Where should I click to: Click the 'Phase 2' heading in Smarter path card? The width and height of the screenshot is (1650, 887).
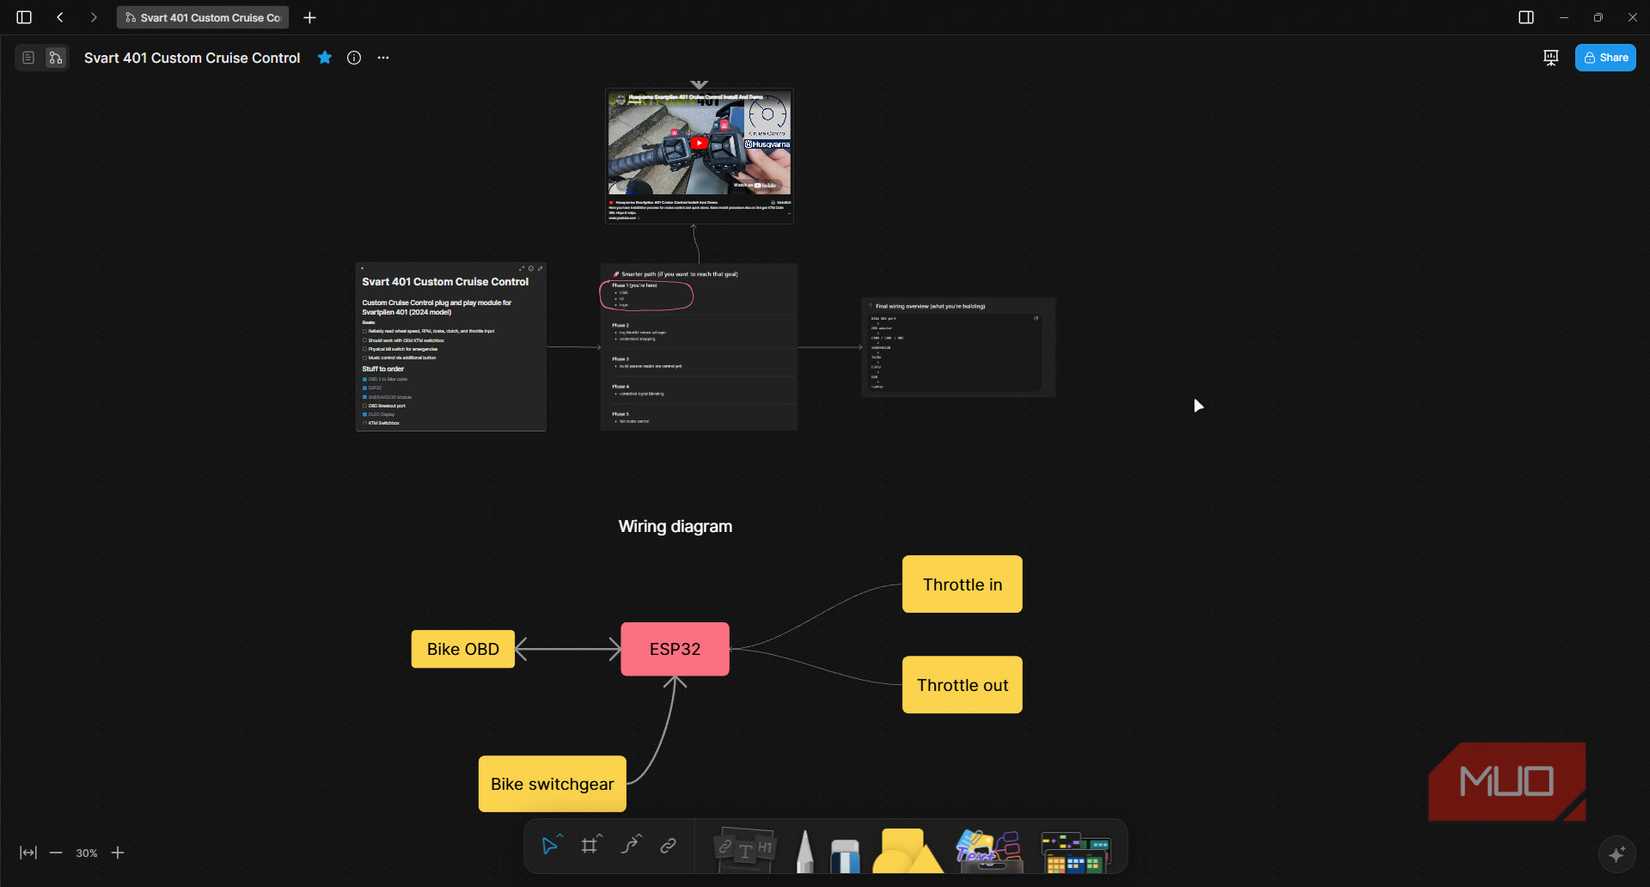[x=620, y=325]
